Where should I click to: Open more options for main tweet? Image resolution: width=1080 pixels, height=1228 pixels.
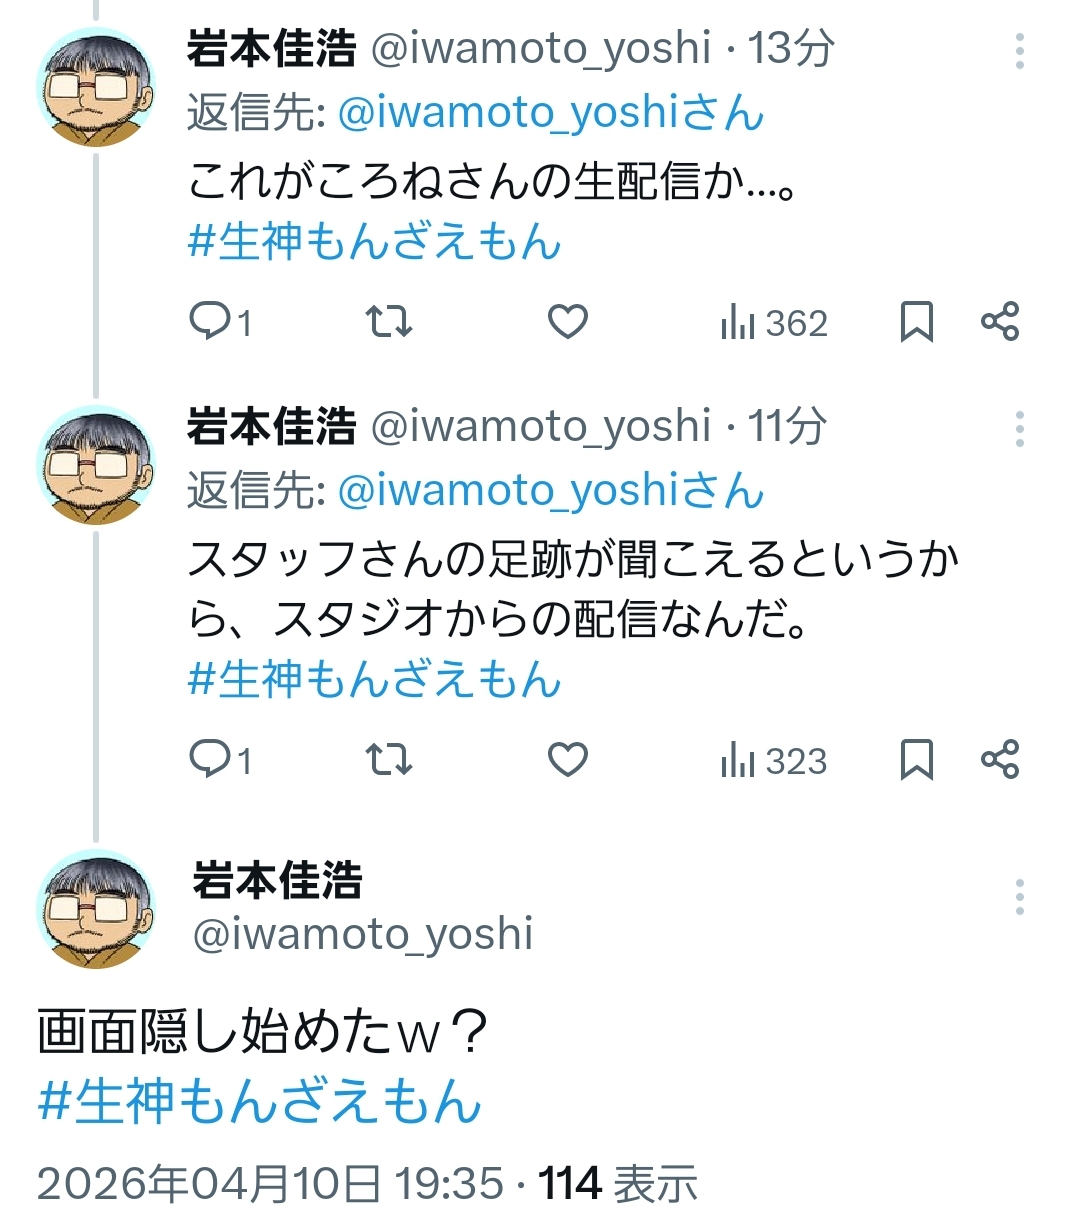pos(1019,897)
